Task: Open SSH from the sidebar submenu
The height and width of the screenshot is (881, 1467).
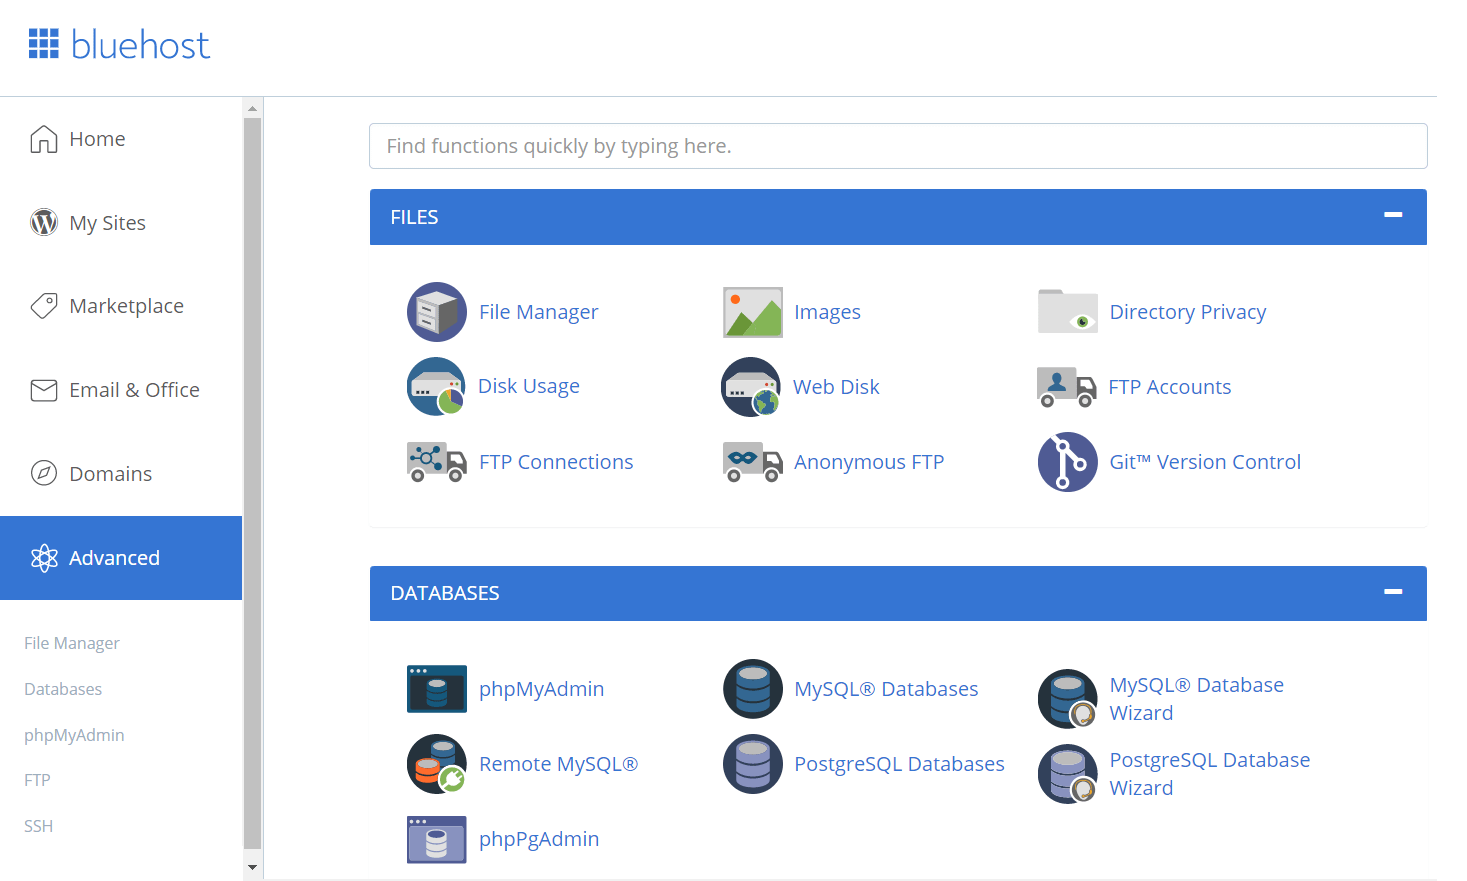Action: coord(38,825)
